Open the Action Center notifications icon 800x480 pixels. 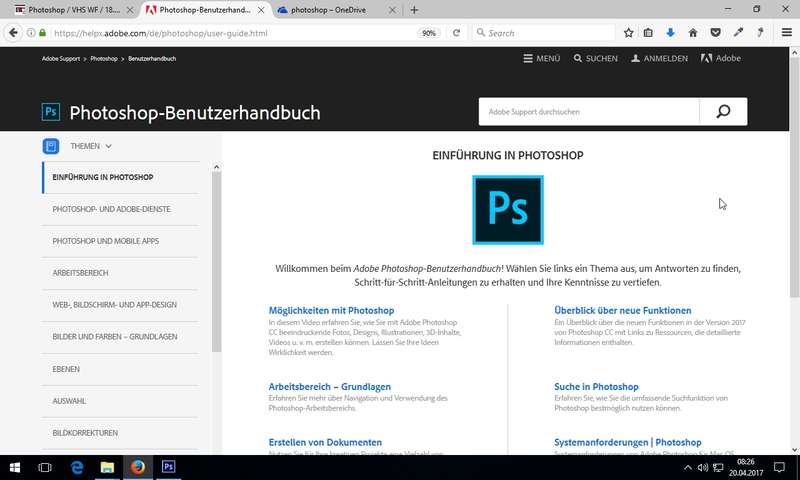(779, 467)
